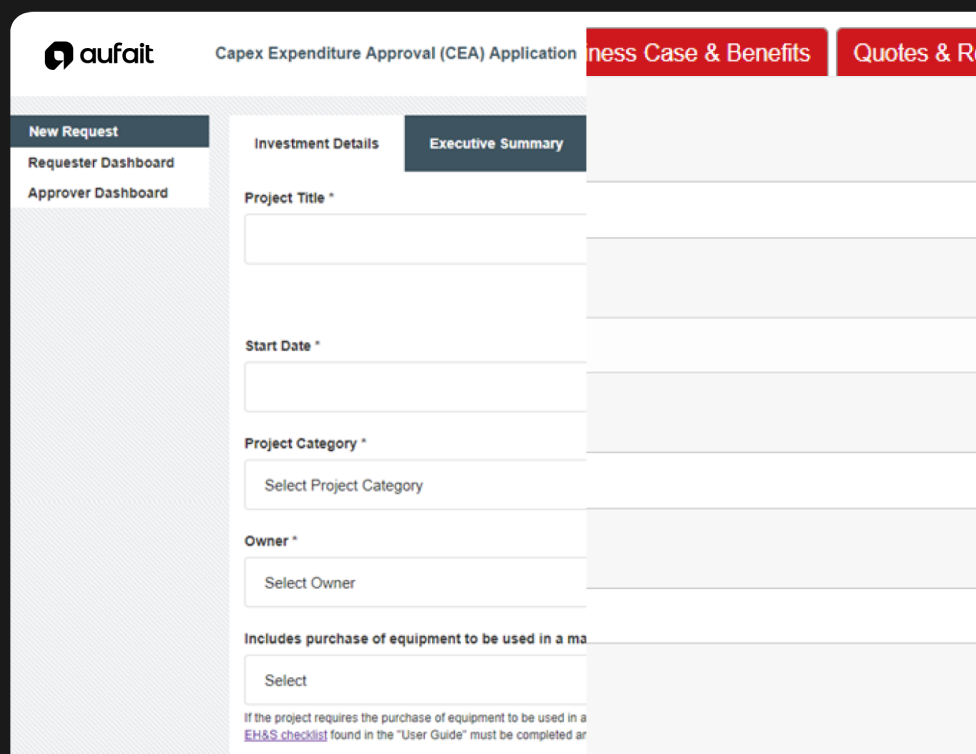This screenshot has height=754, width=976.
Task: Open the Approver Dashboard
Action: tap(98, 193)
